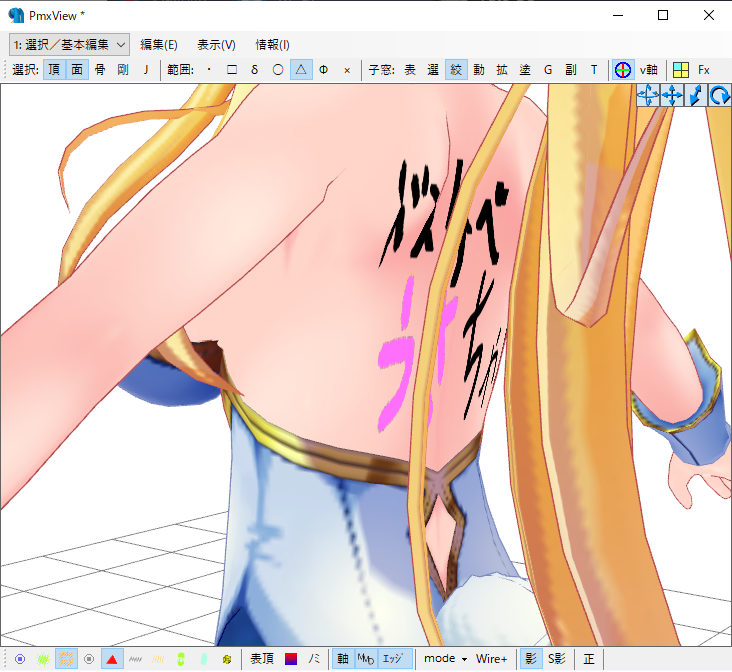The width and height of the screenshot is (732, 672).
Task: Expand the 選択/基本編集 mode dropdown
Action: tap(69, 45)
